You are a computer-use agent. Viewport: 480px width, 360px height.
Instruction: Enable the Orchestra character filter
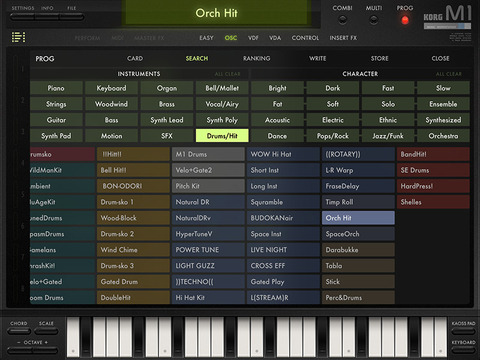tap(443, 136)
